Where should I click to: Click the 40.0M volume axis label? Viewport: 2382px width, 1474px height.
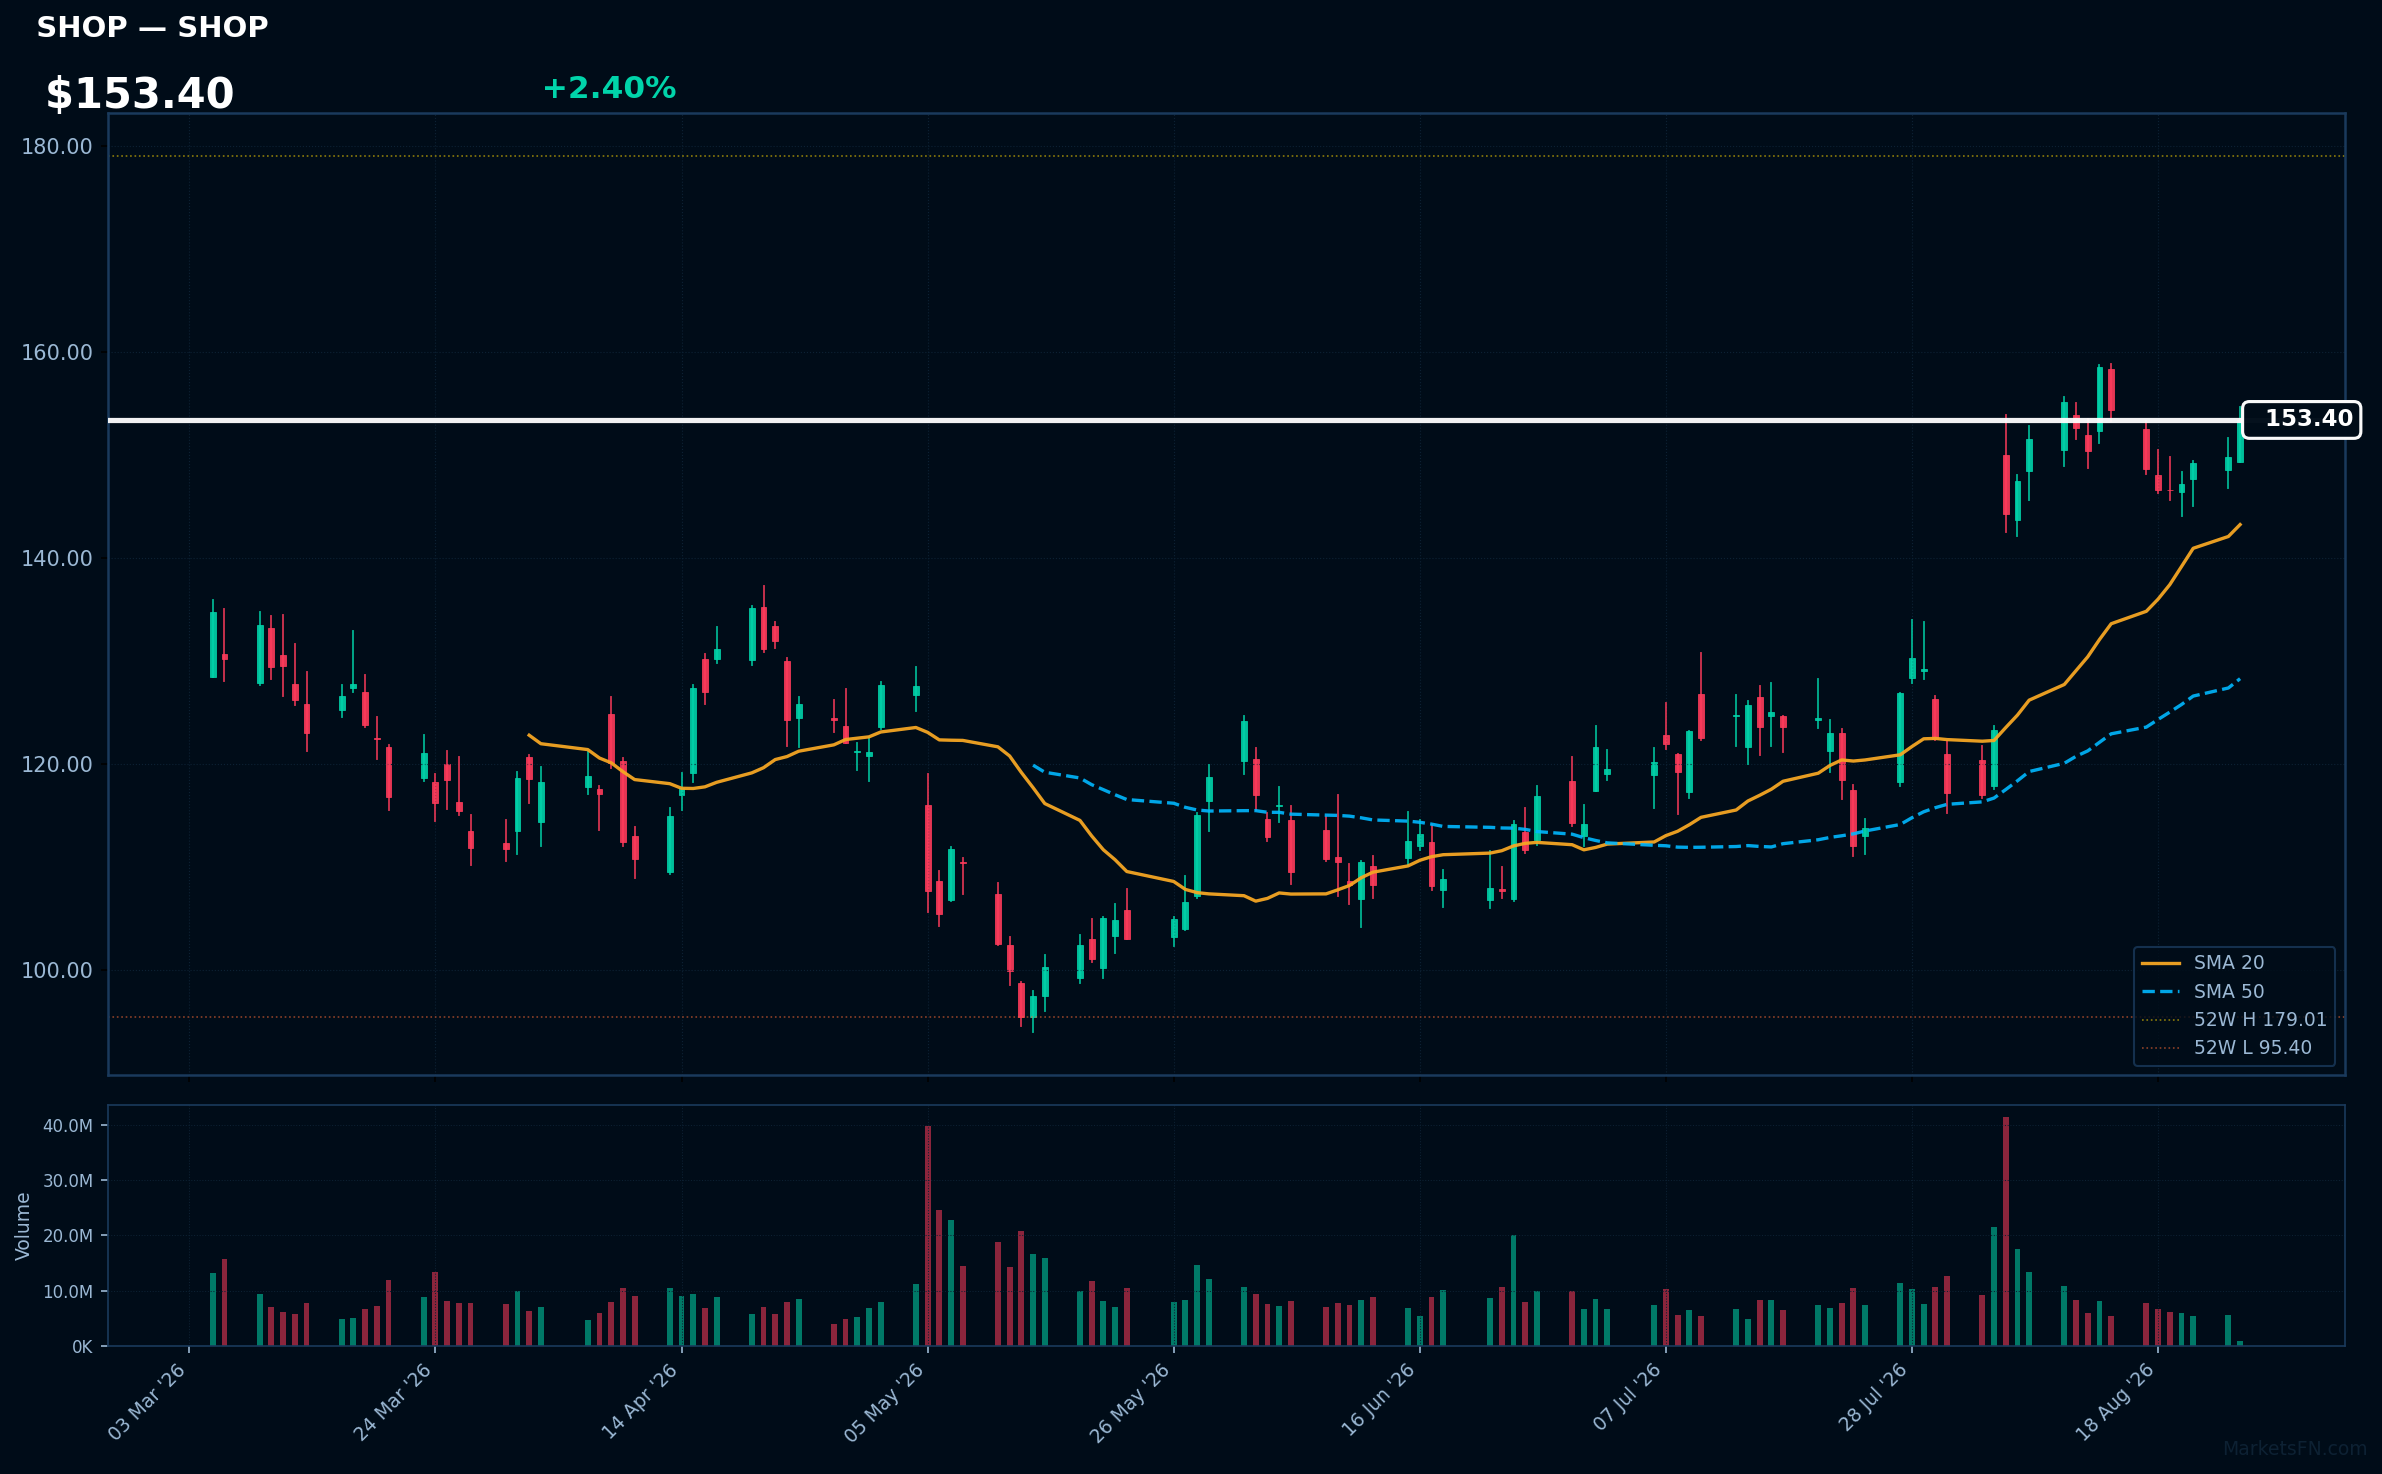68,1126
